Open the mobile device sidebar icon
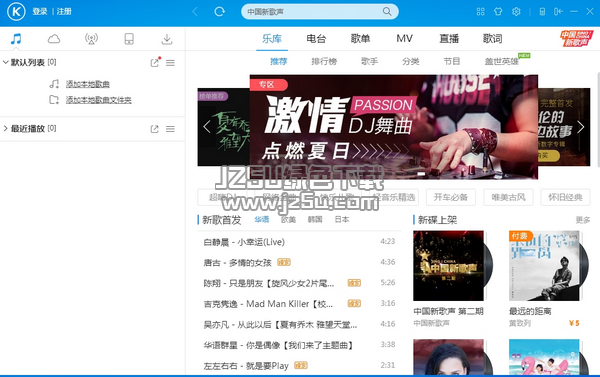The width and height of the screenshot is (600, 377). click(129, 39)
